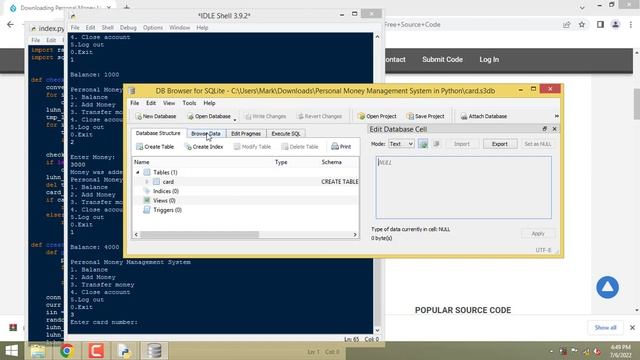Viewport: 640px width, 360px height.
Task: Click the Print button in structure toolbar
Action: (341, 147)
